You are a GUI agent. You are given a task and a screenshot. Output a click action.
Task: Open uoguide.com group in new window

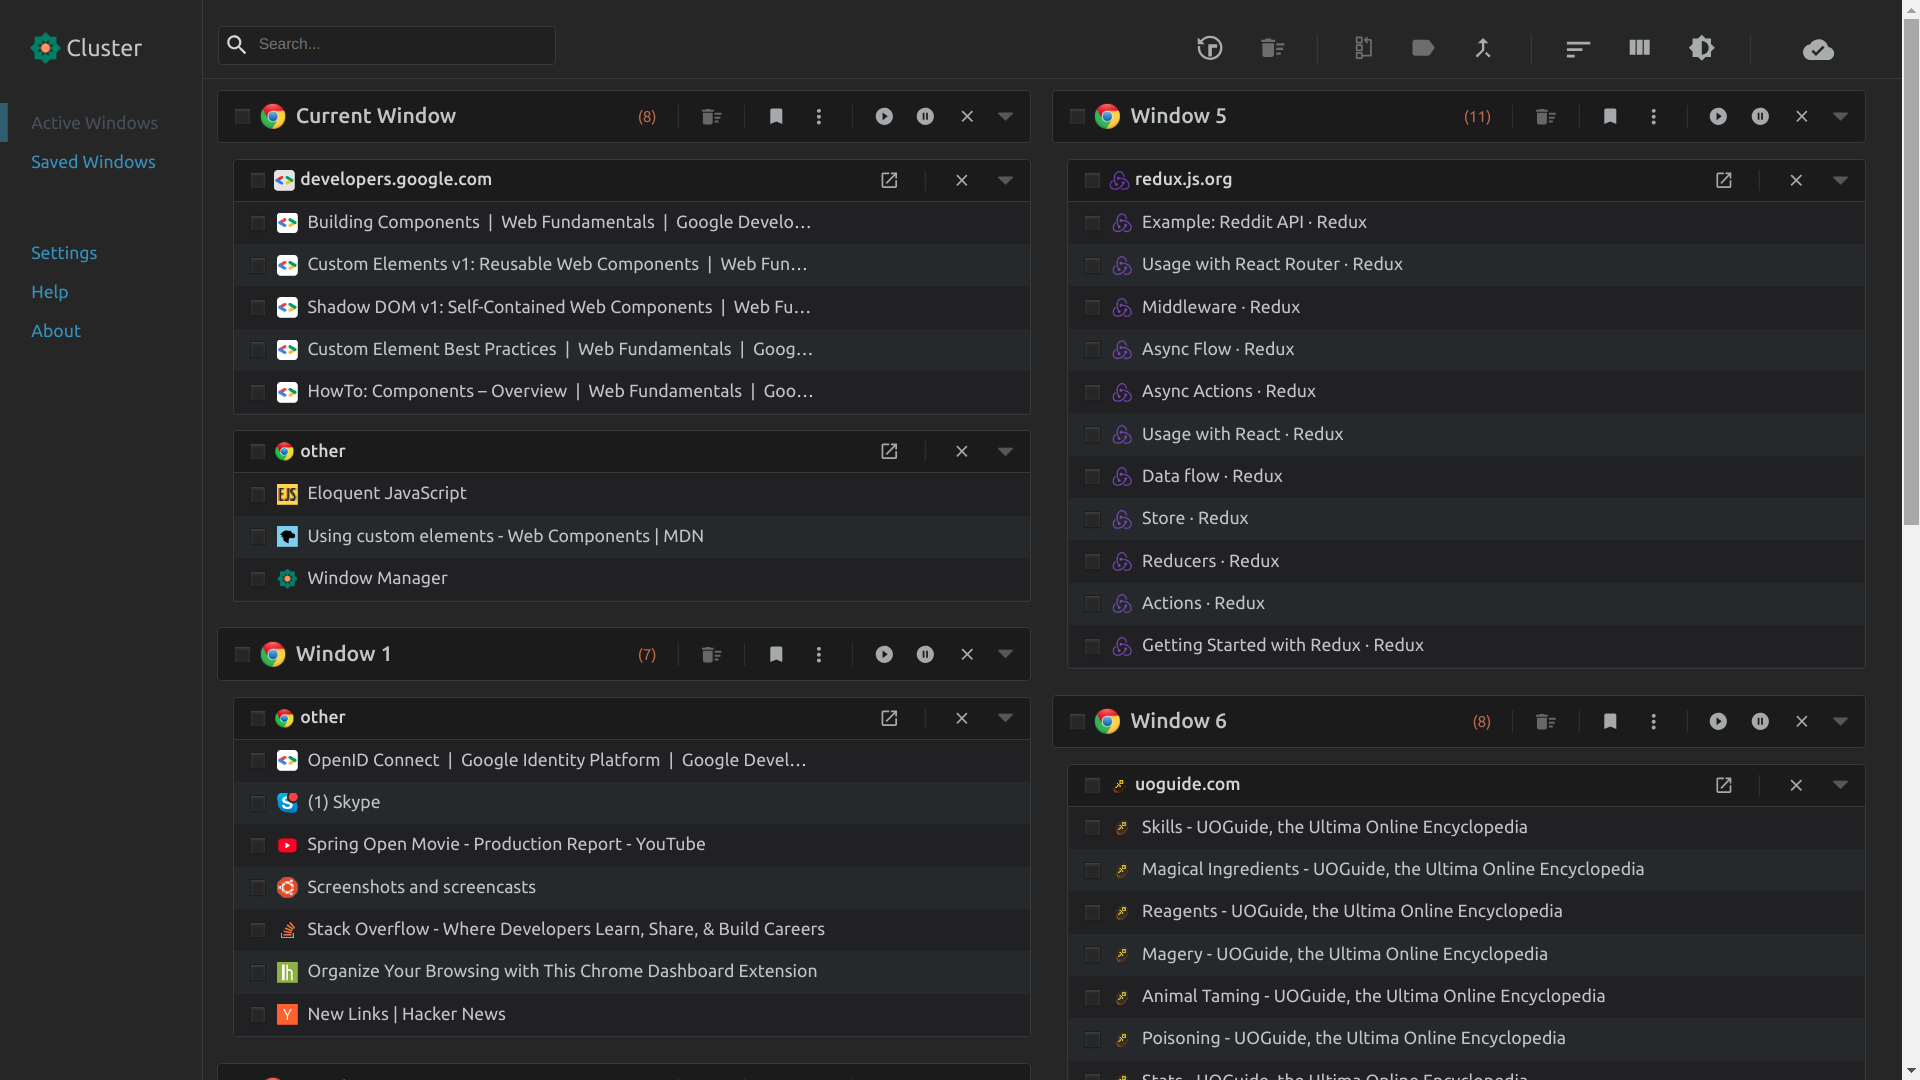pyautogui.click(x=1724, y=786)
